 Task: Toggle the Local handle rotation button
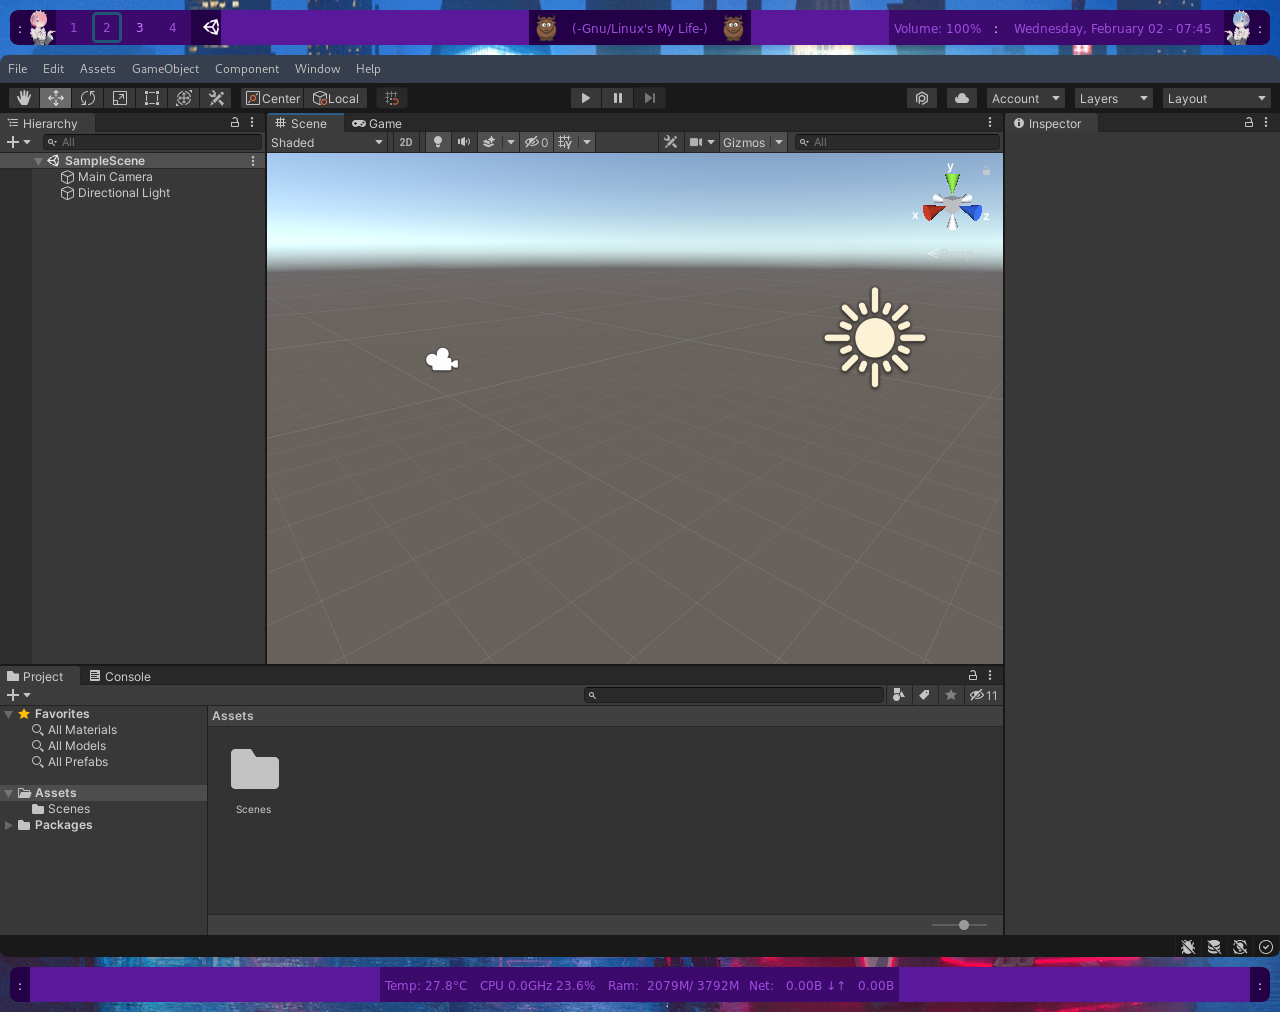(336, 98)
